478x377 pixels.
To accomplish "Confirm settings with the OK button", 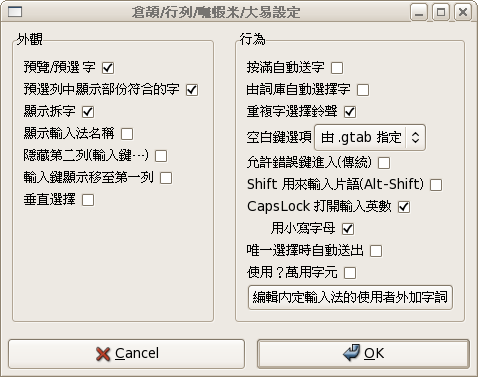I will (363, 354).
